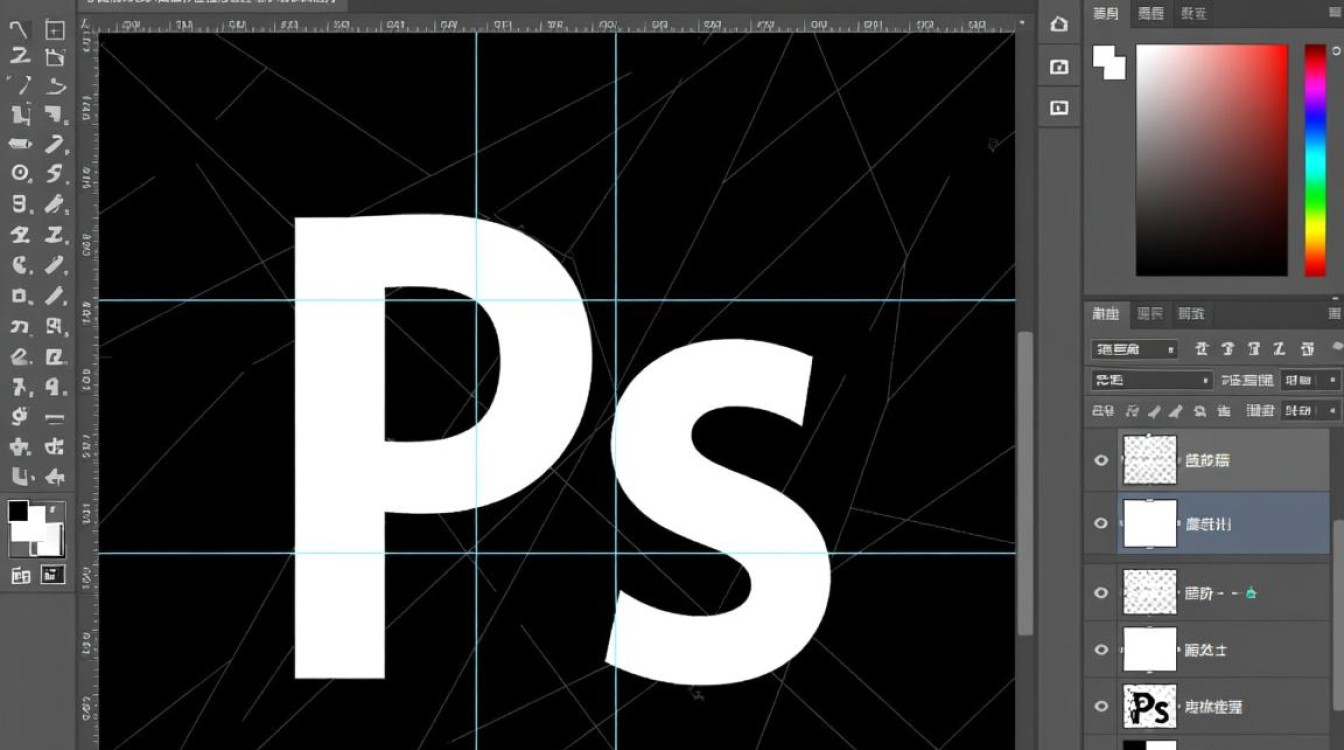Click the highlighted layer's white thumbnail
The width and height of the screenshot is (1344, 750).
[x=1150, y=523]
